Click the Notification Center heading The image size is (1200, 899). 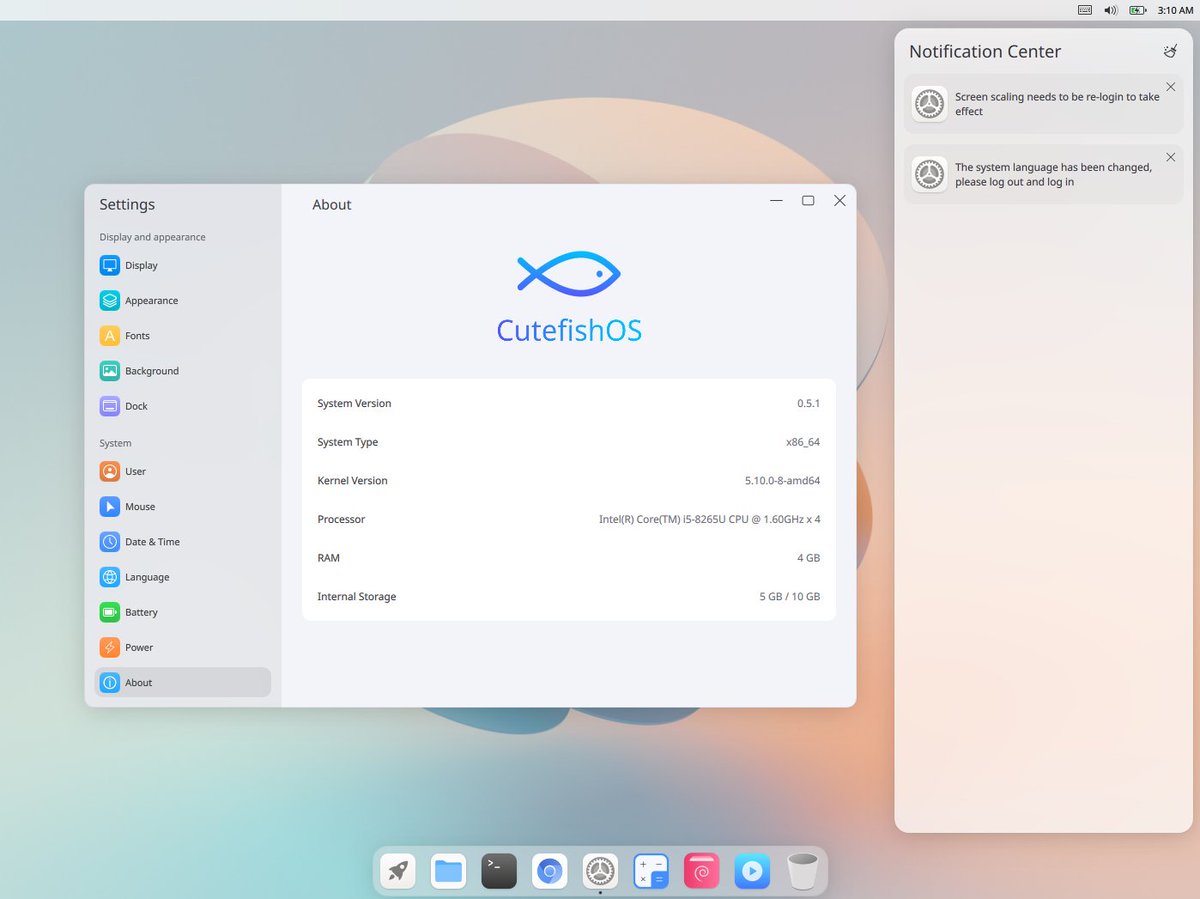coord(985,52)
